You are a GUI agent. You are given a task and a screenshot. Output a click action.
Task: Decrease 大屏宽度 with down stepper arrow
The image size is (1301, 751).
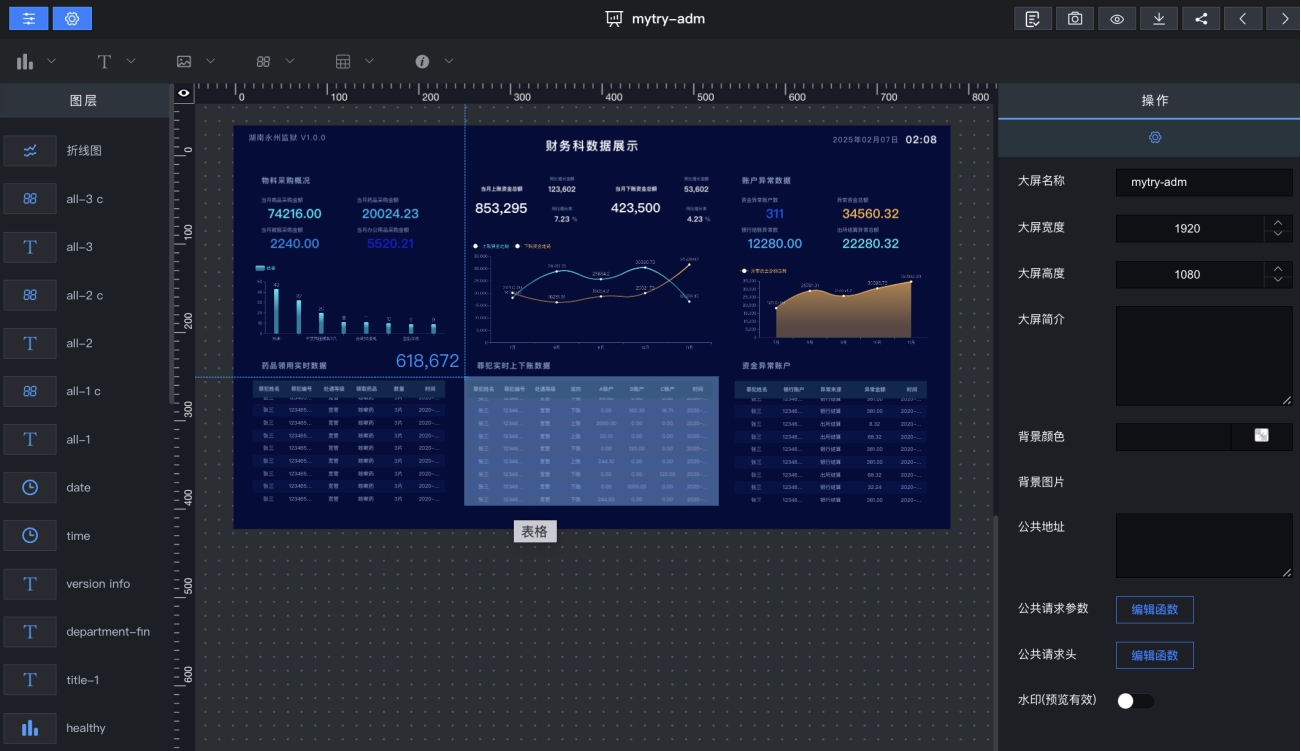coord(1278,235)
